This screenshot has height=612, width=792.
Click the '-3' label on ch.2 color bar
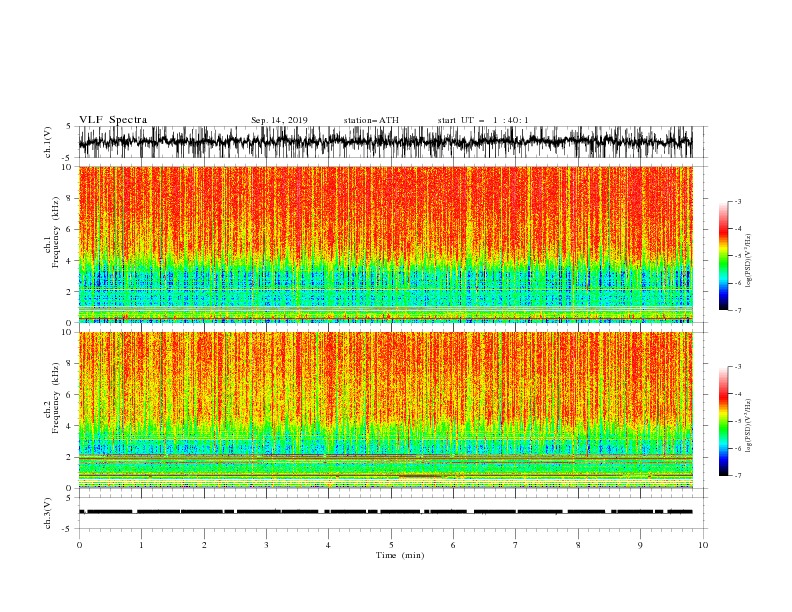tap(738, 367)
